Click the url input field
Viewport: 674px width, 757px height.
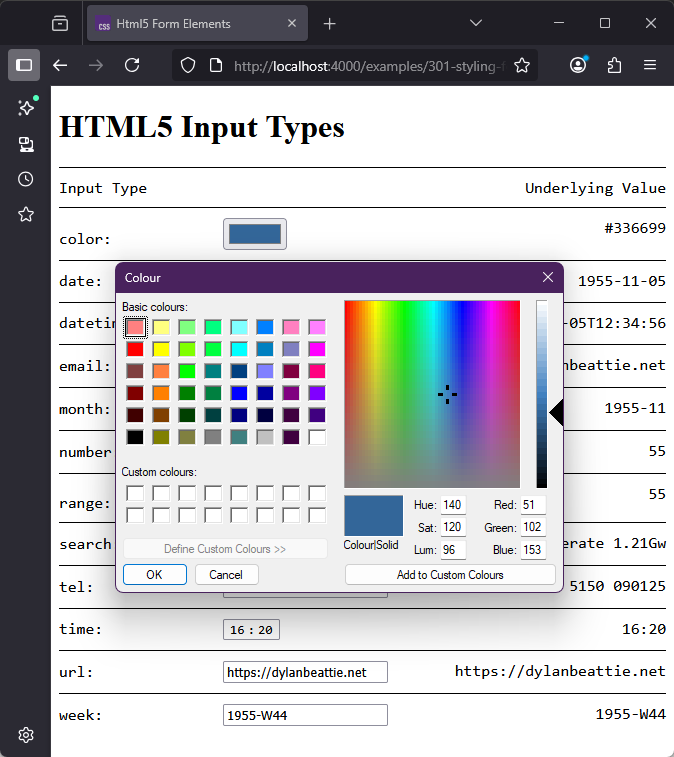click(x=305, y=673)
